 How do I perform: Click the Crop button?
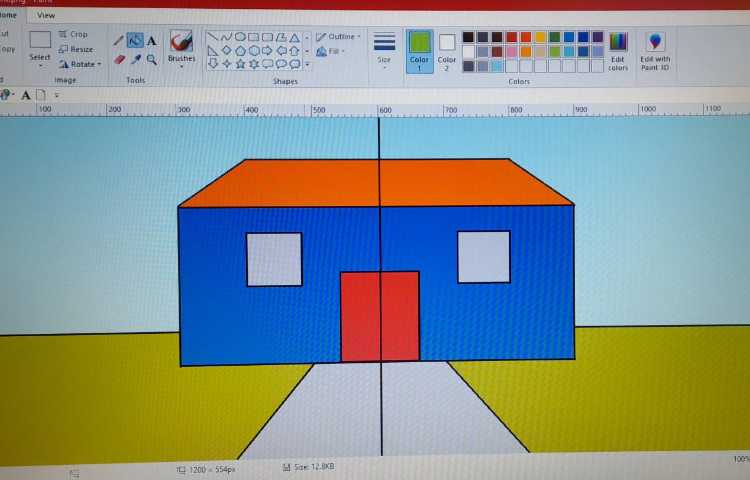[73, 34]
